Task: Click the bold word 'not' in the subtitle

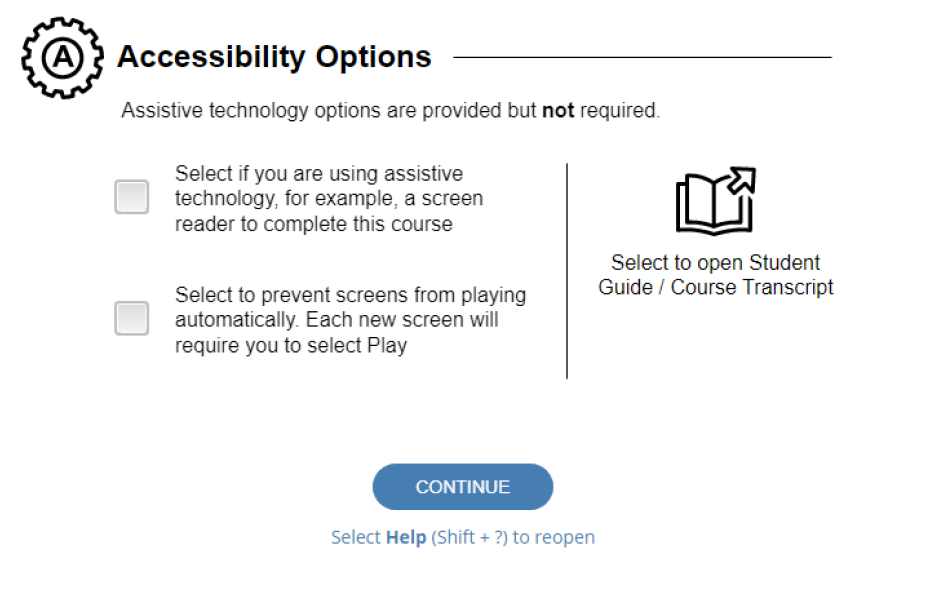Action: pos(558,110)
